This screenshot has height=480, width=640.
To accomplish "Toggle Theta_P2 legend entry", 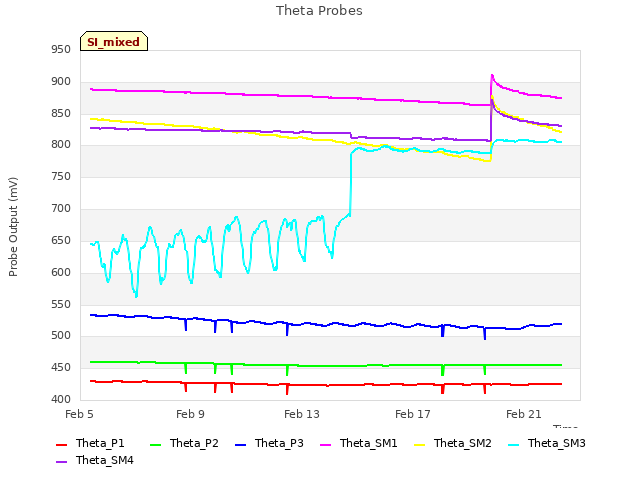I will click(184, 443).
